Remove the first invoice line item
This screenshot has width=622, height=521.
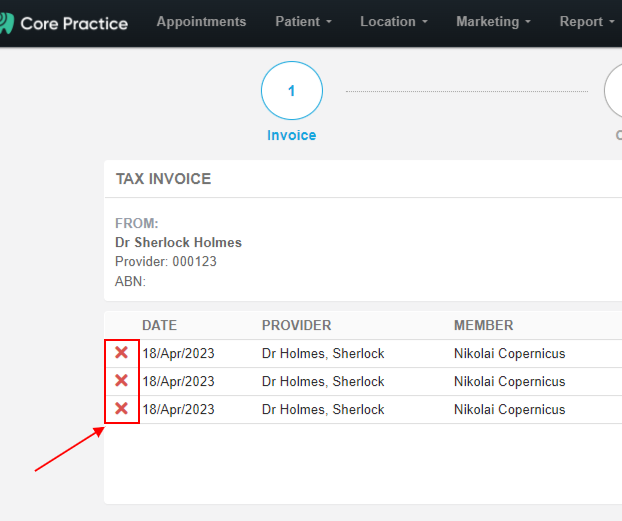121,352
